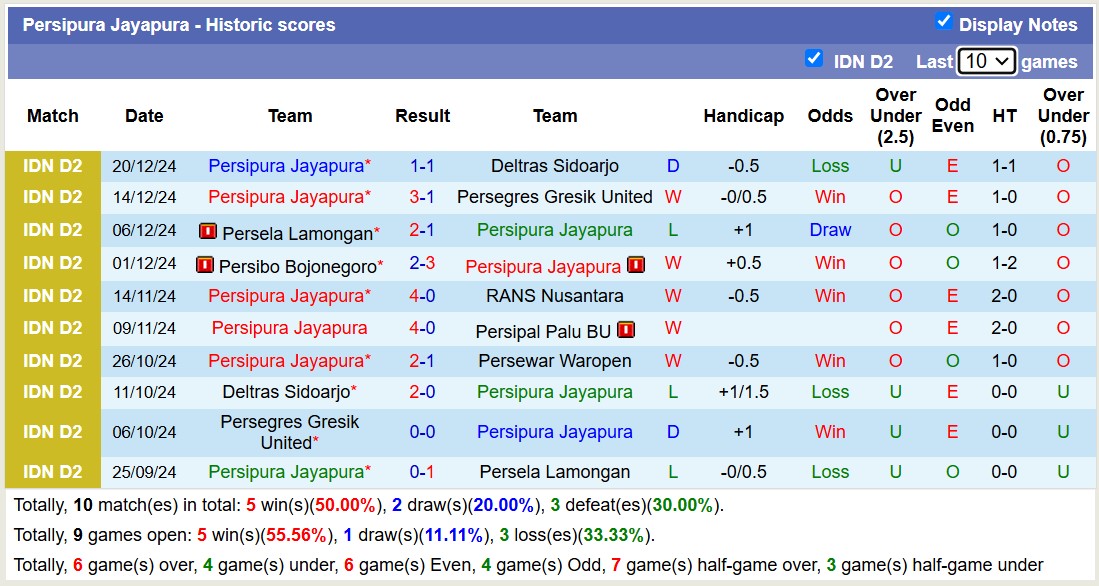This screenshot has width=1099, height=586.
Task: Click the red card icon beside Persela Lamongan
Action: pos(208,232)
